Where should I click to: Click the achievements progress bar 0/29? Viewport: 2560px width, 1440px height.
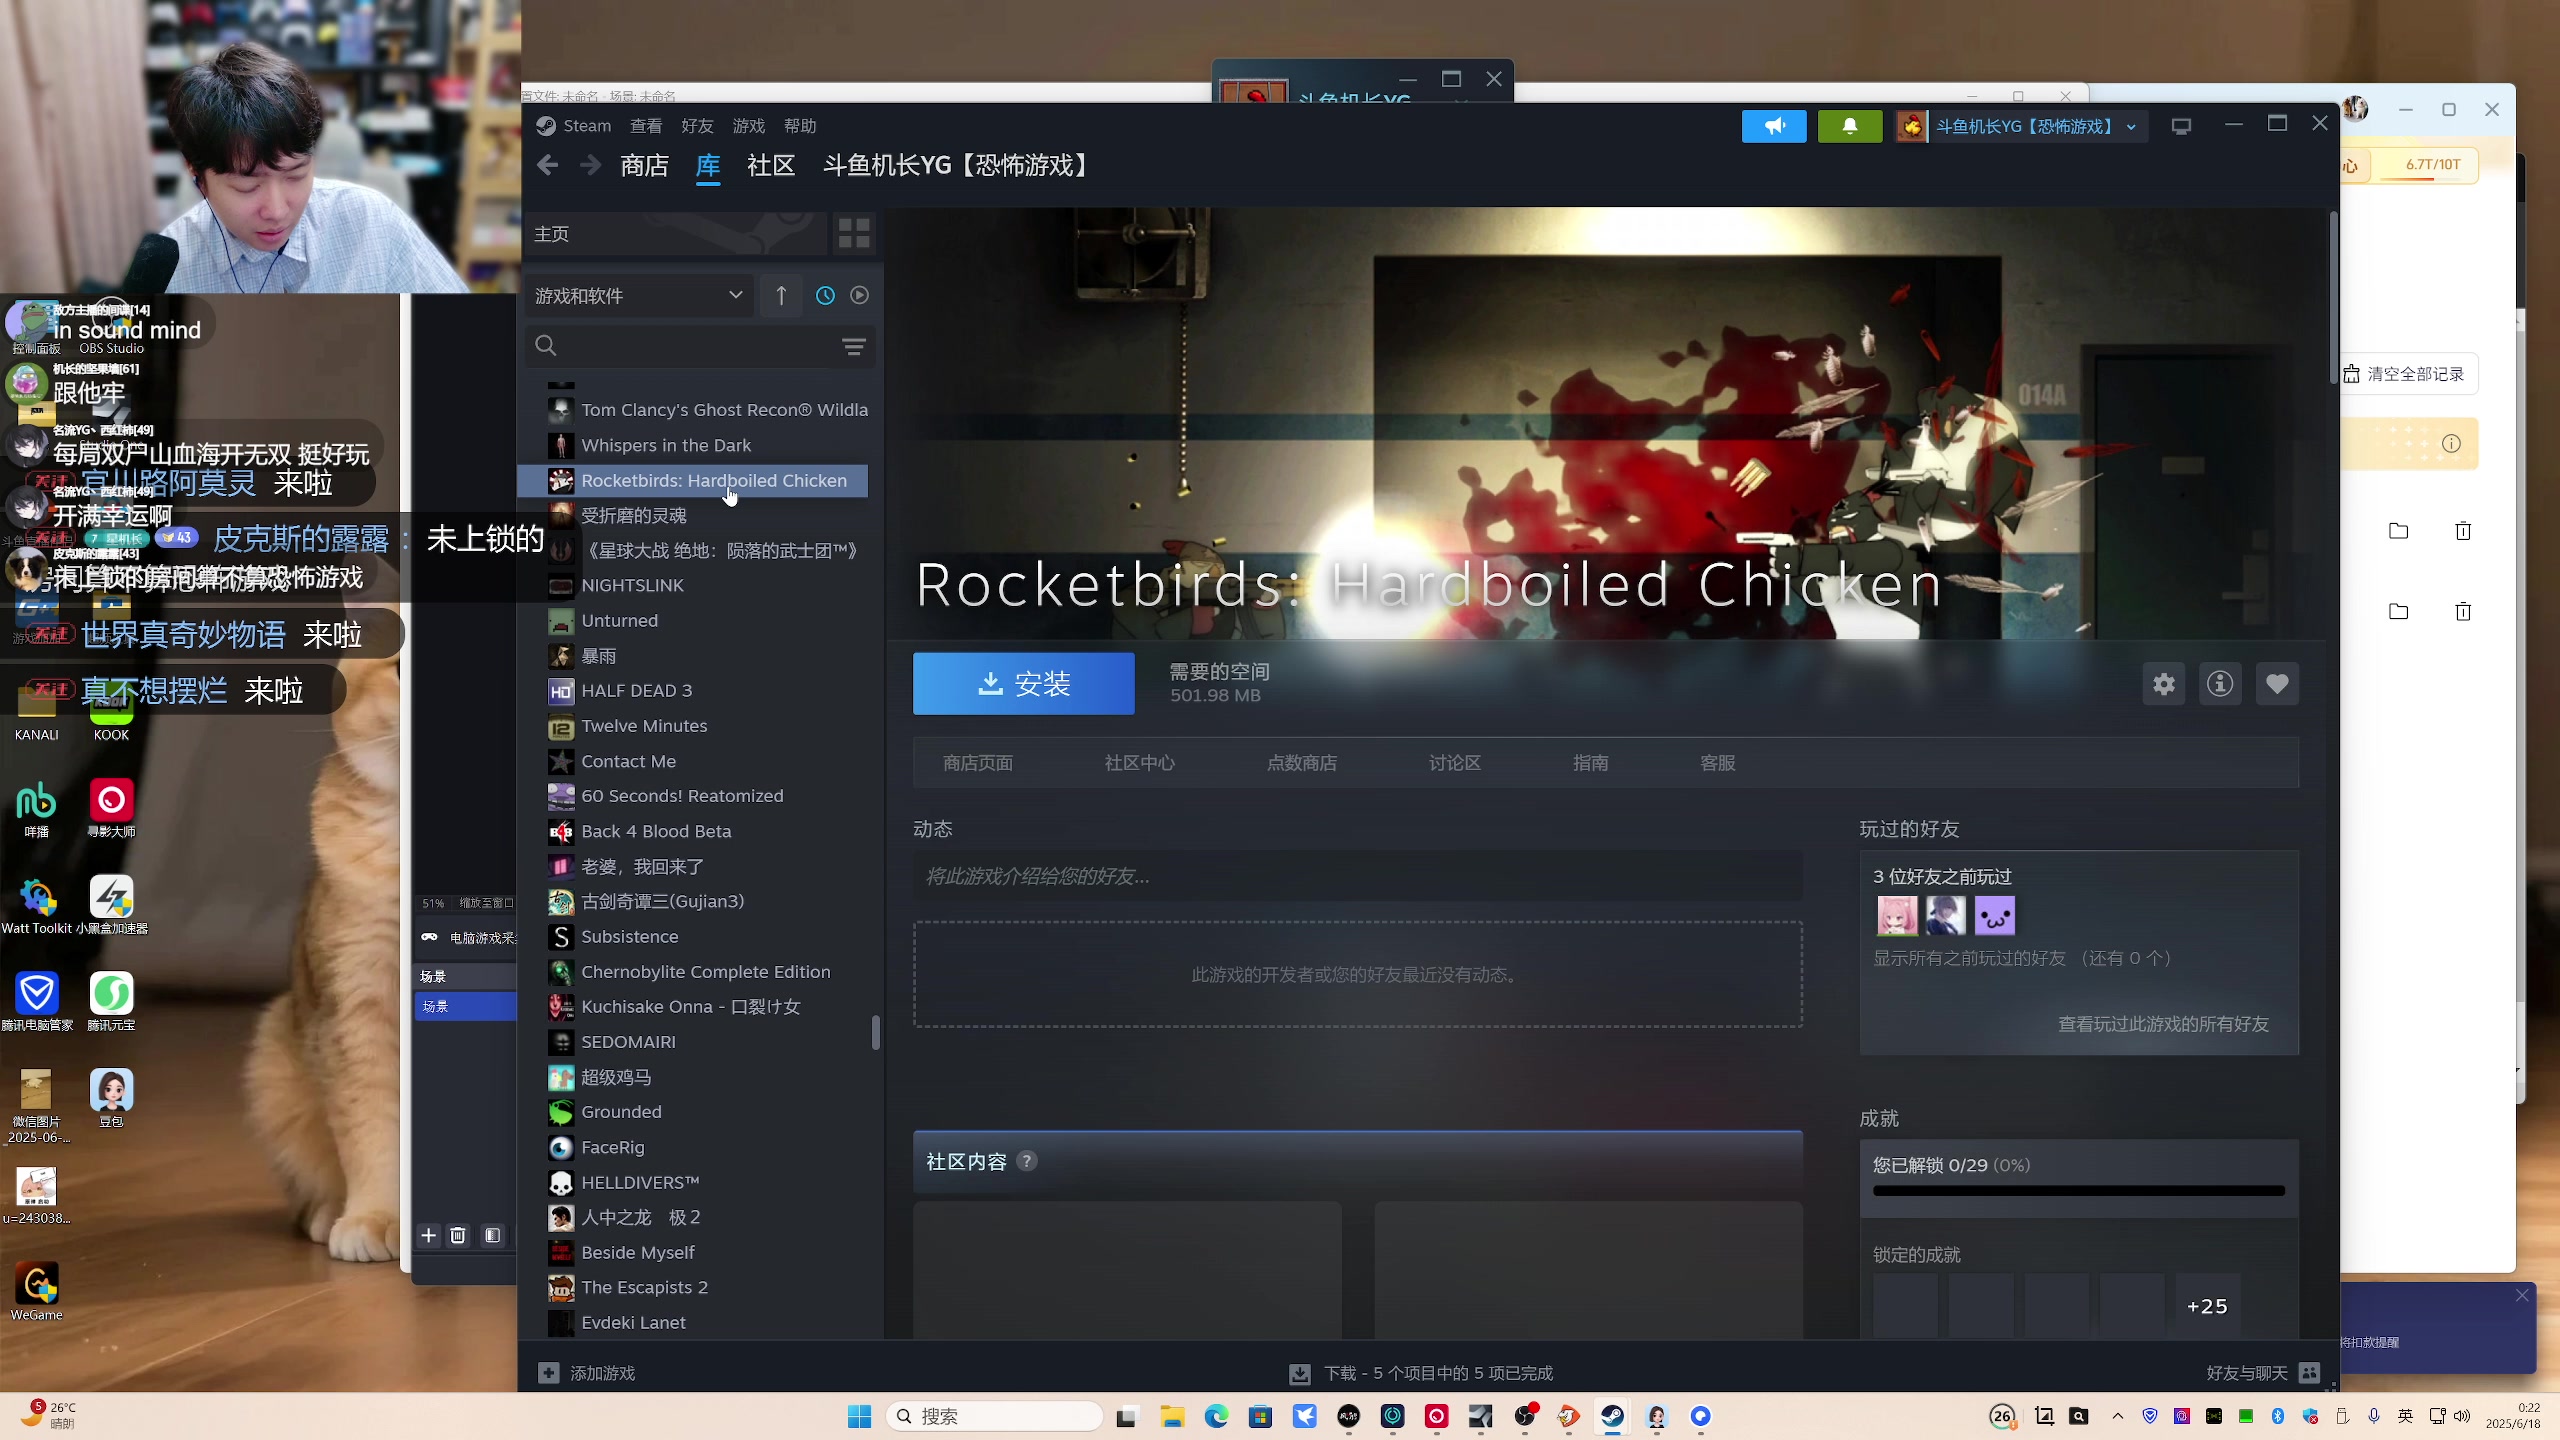tap(2078, 1191)
